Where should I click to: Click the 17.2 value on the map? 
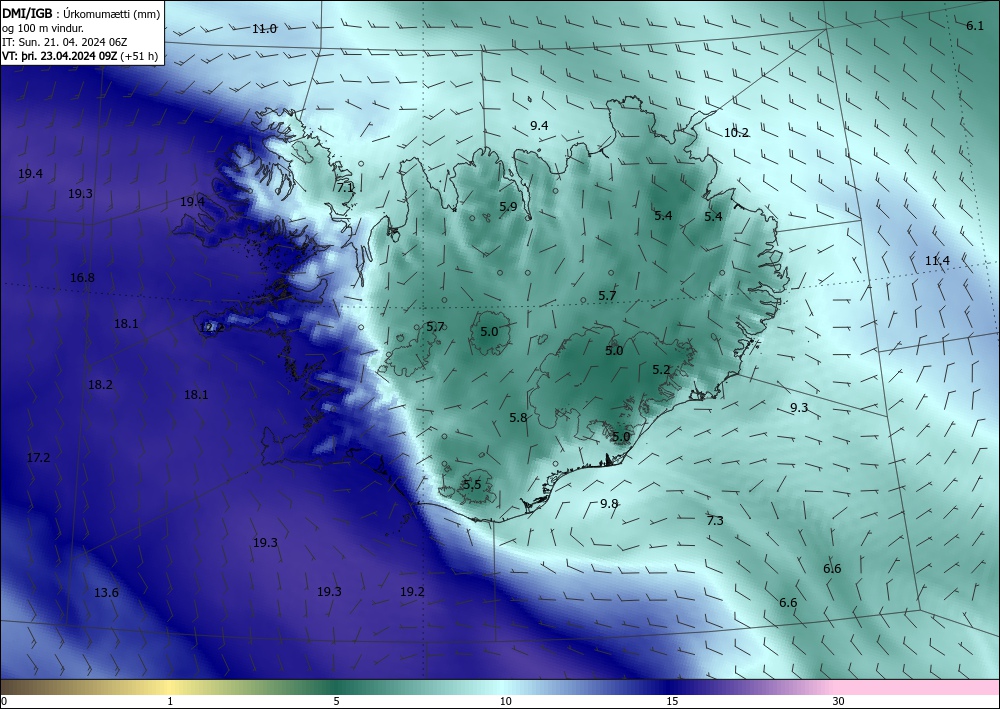point(38,457)
